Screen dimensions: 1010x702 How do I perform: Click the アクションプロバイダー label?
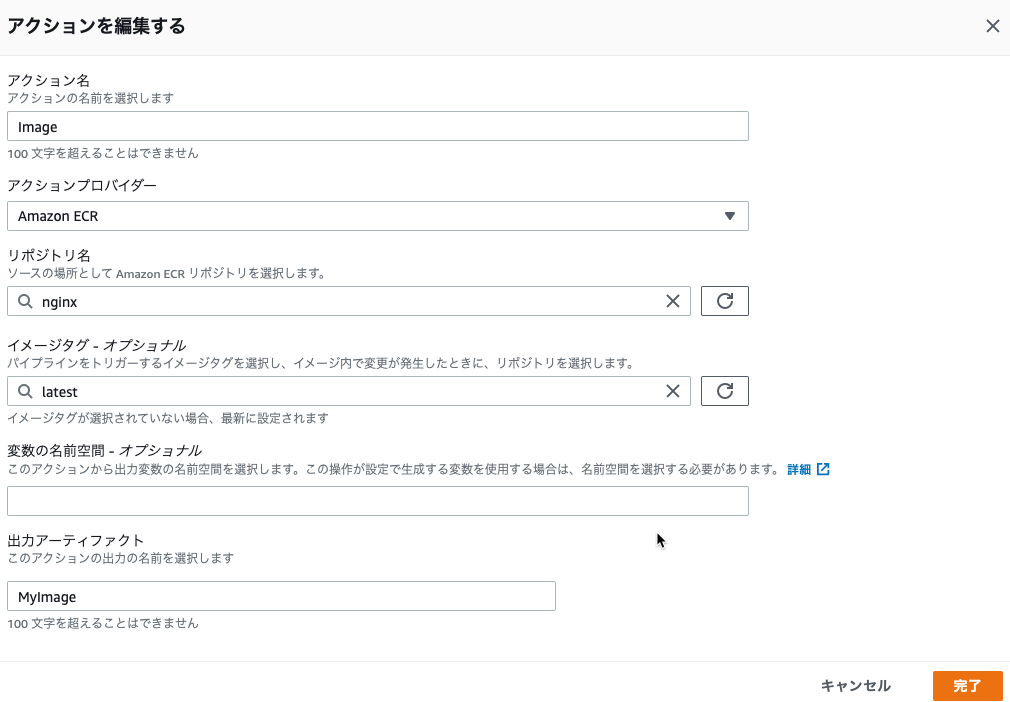point(82,185)
